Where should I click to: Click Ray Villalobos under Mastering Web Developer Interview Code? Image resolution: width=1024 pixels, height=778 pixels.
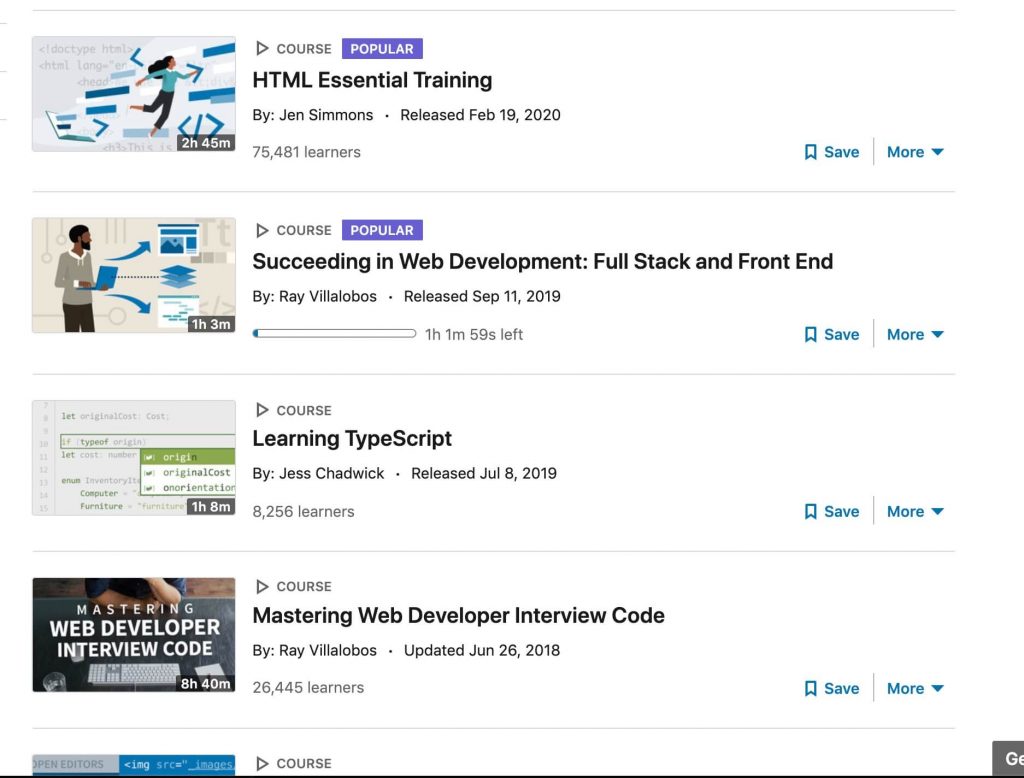(x=328, y=651)
